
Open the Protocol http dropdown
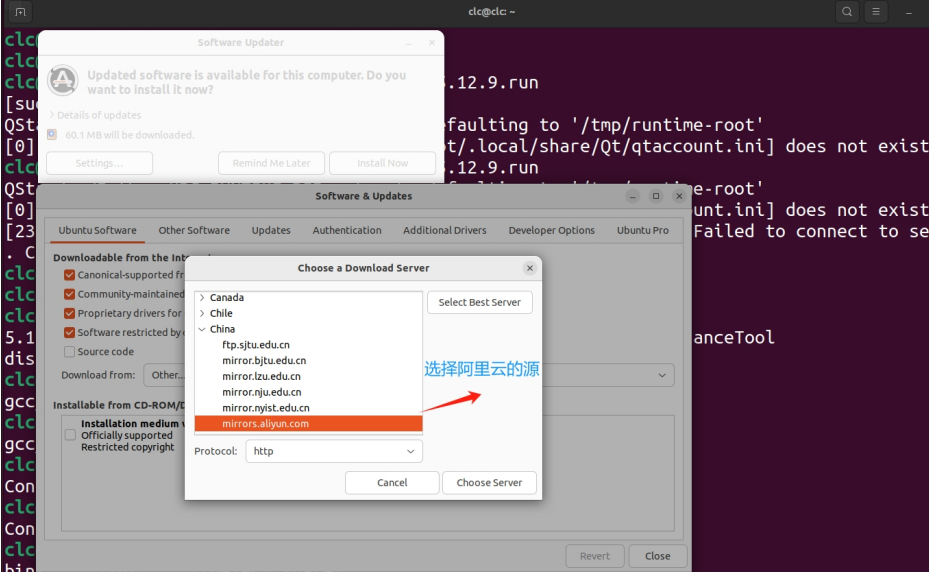[334, 451]
